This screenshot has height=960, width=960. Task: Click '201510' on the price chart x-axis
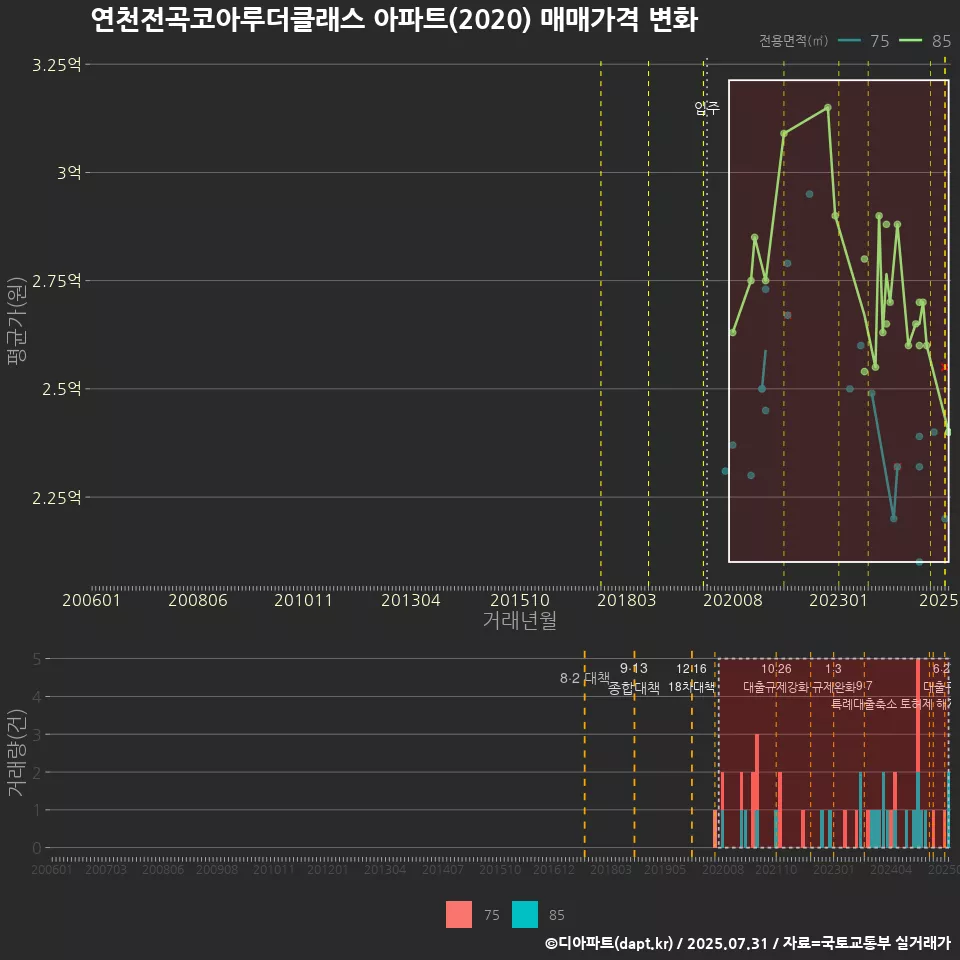click(x=520, y=600)
